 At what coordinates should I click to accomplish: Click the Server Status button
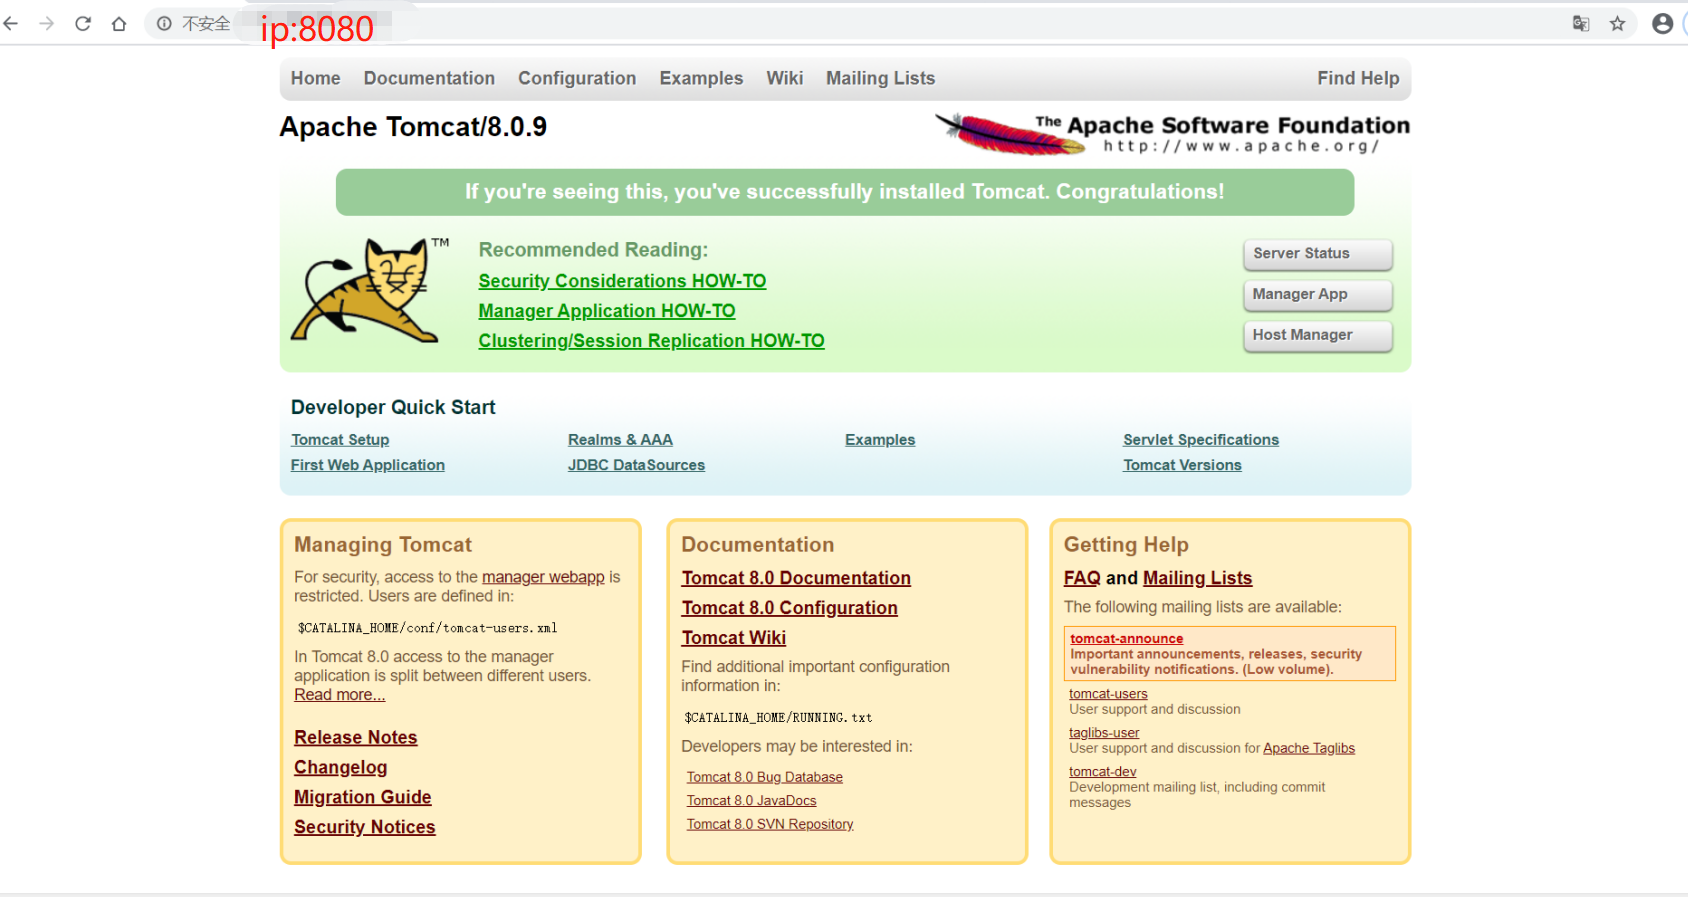(1317, 254)
